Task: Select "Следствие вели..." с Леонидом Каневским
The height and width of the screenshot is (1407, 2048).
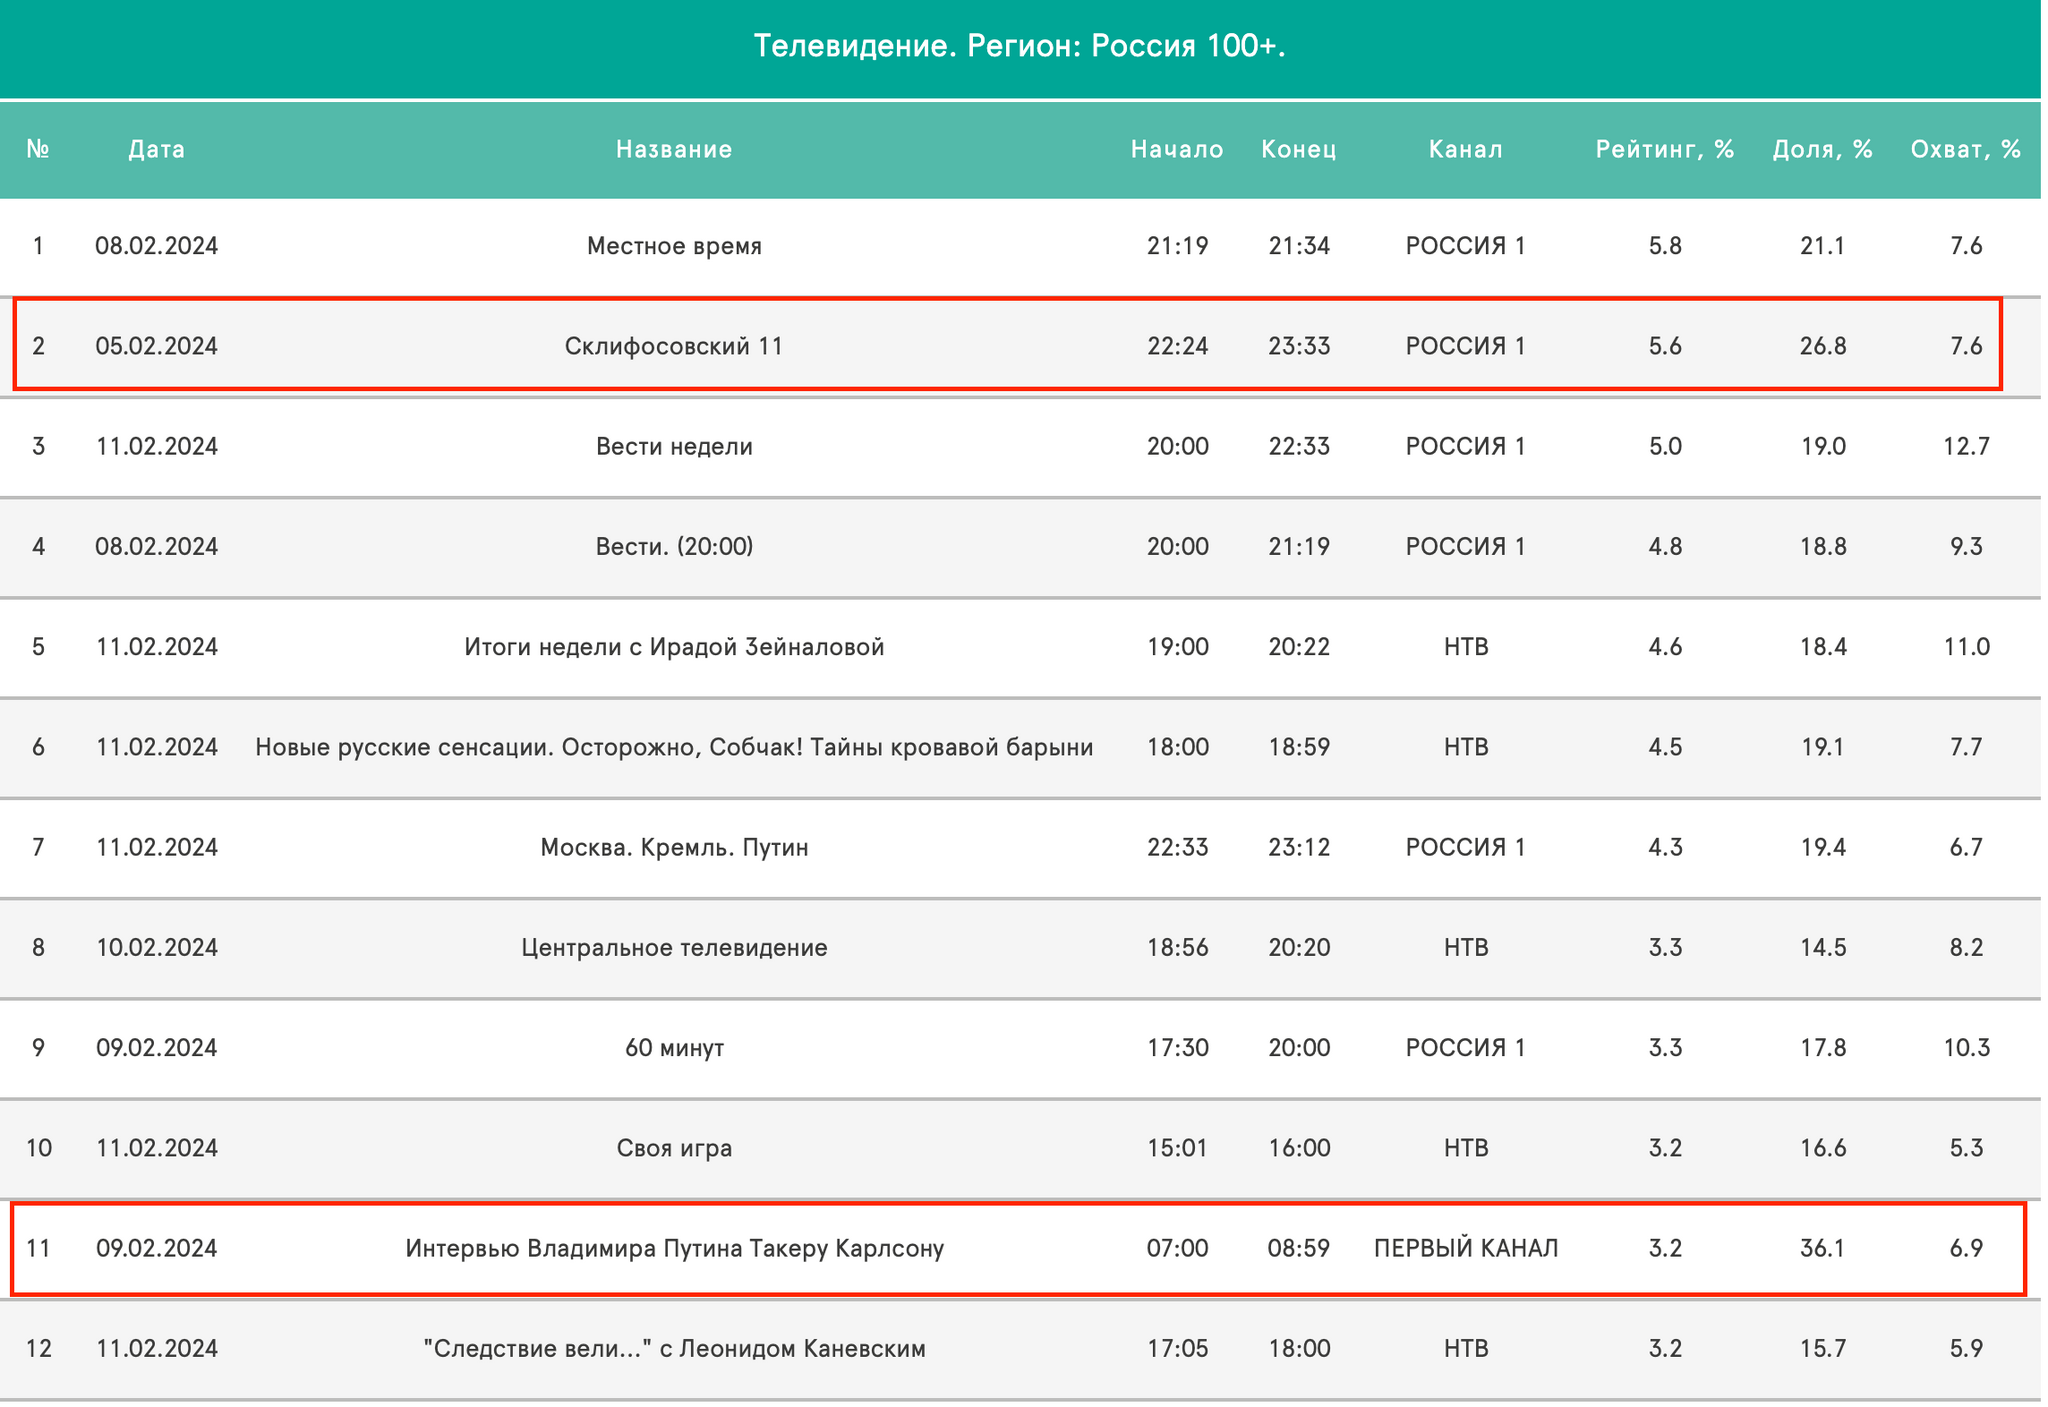Action: coord(674,1349)
